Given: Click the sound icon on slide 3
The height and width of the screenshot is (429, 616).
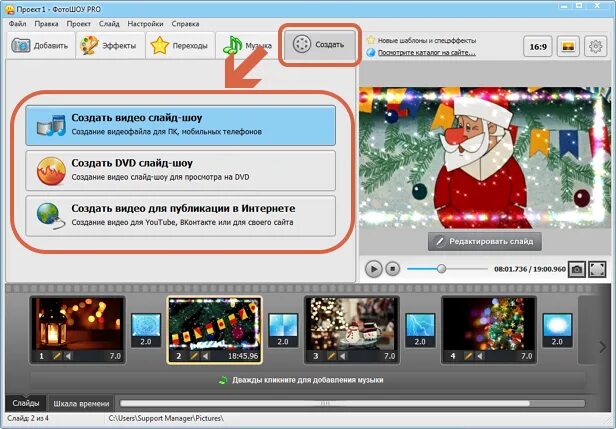Looking at the screenshot, I should coord(343,356).
